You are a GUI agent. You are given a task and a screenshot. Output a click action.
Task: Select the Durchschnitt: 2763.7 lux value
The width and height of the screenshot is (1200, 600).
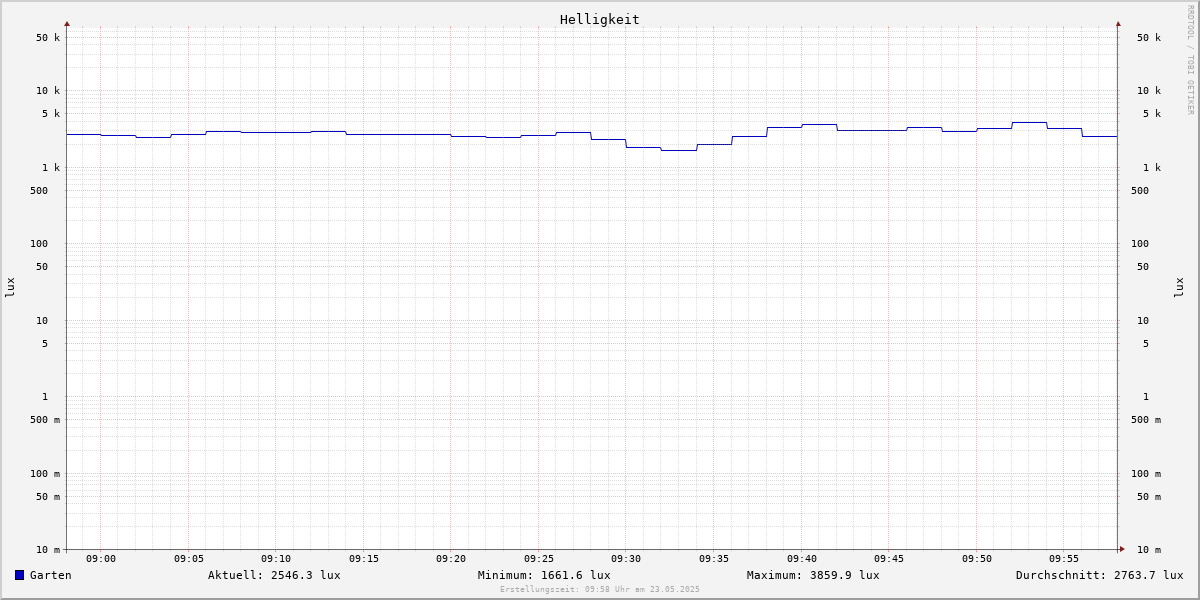tap(1100, 575)
